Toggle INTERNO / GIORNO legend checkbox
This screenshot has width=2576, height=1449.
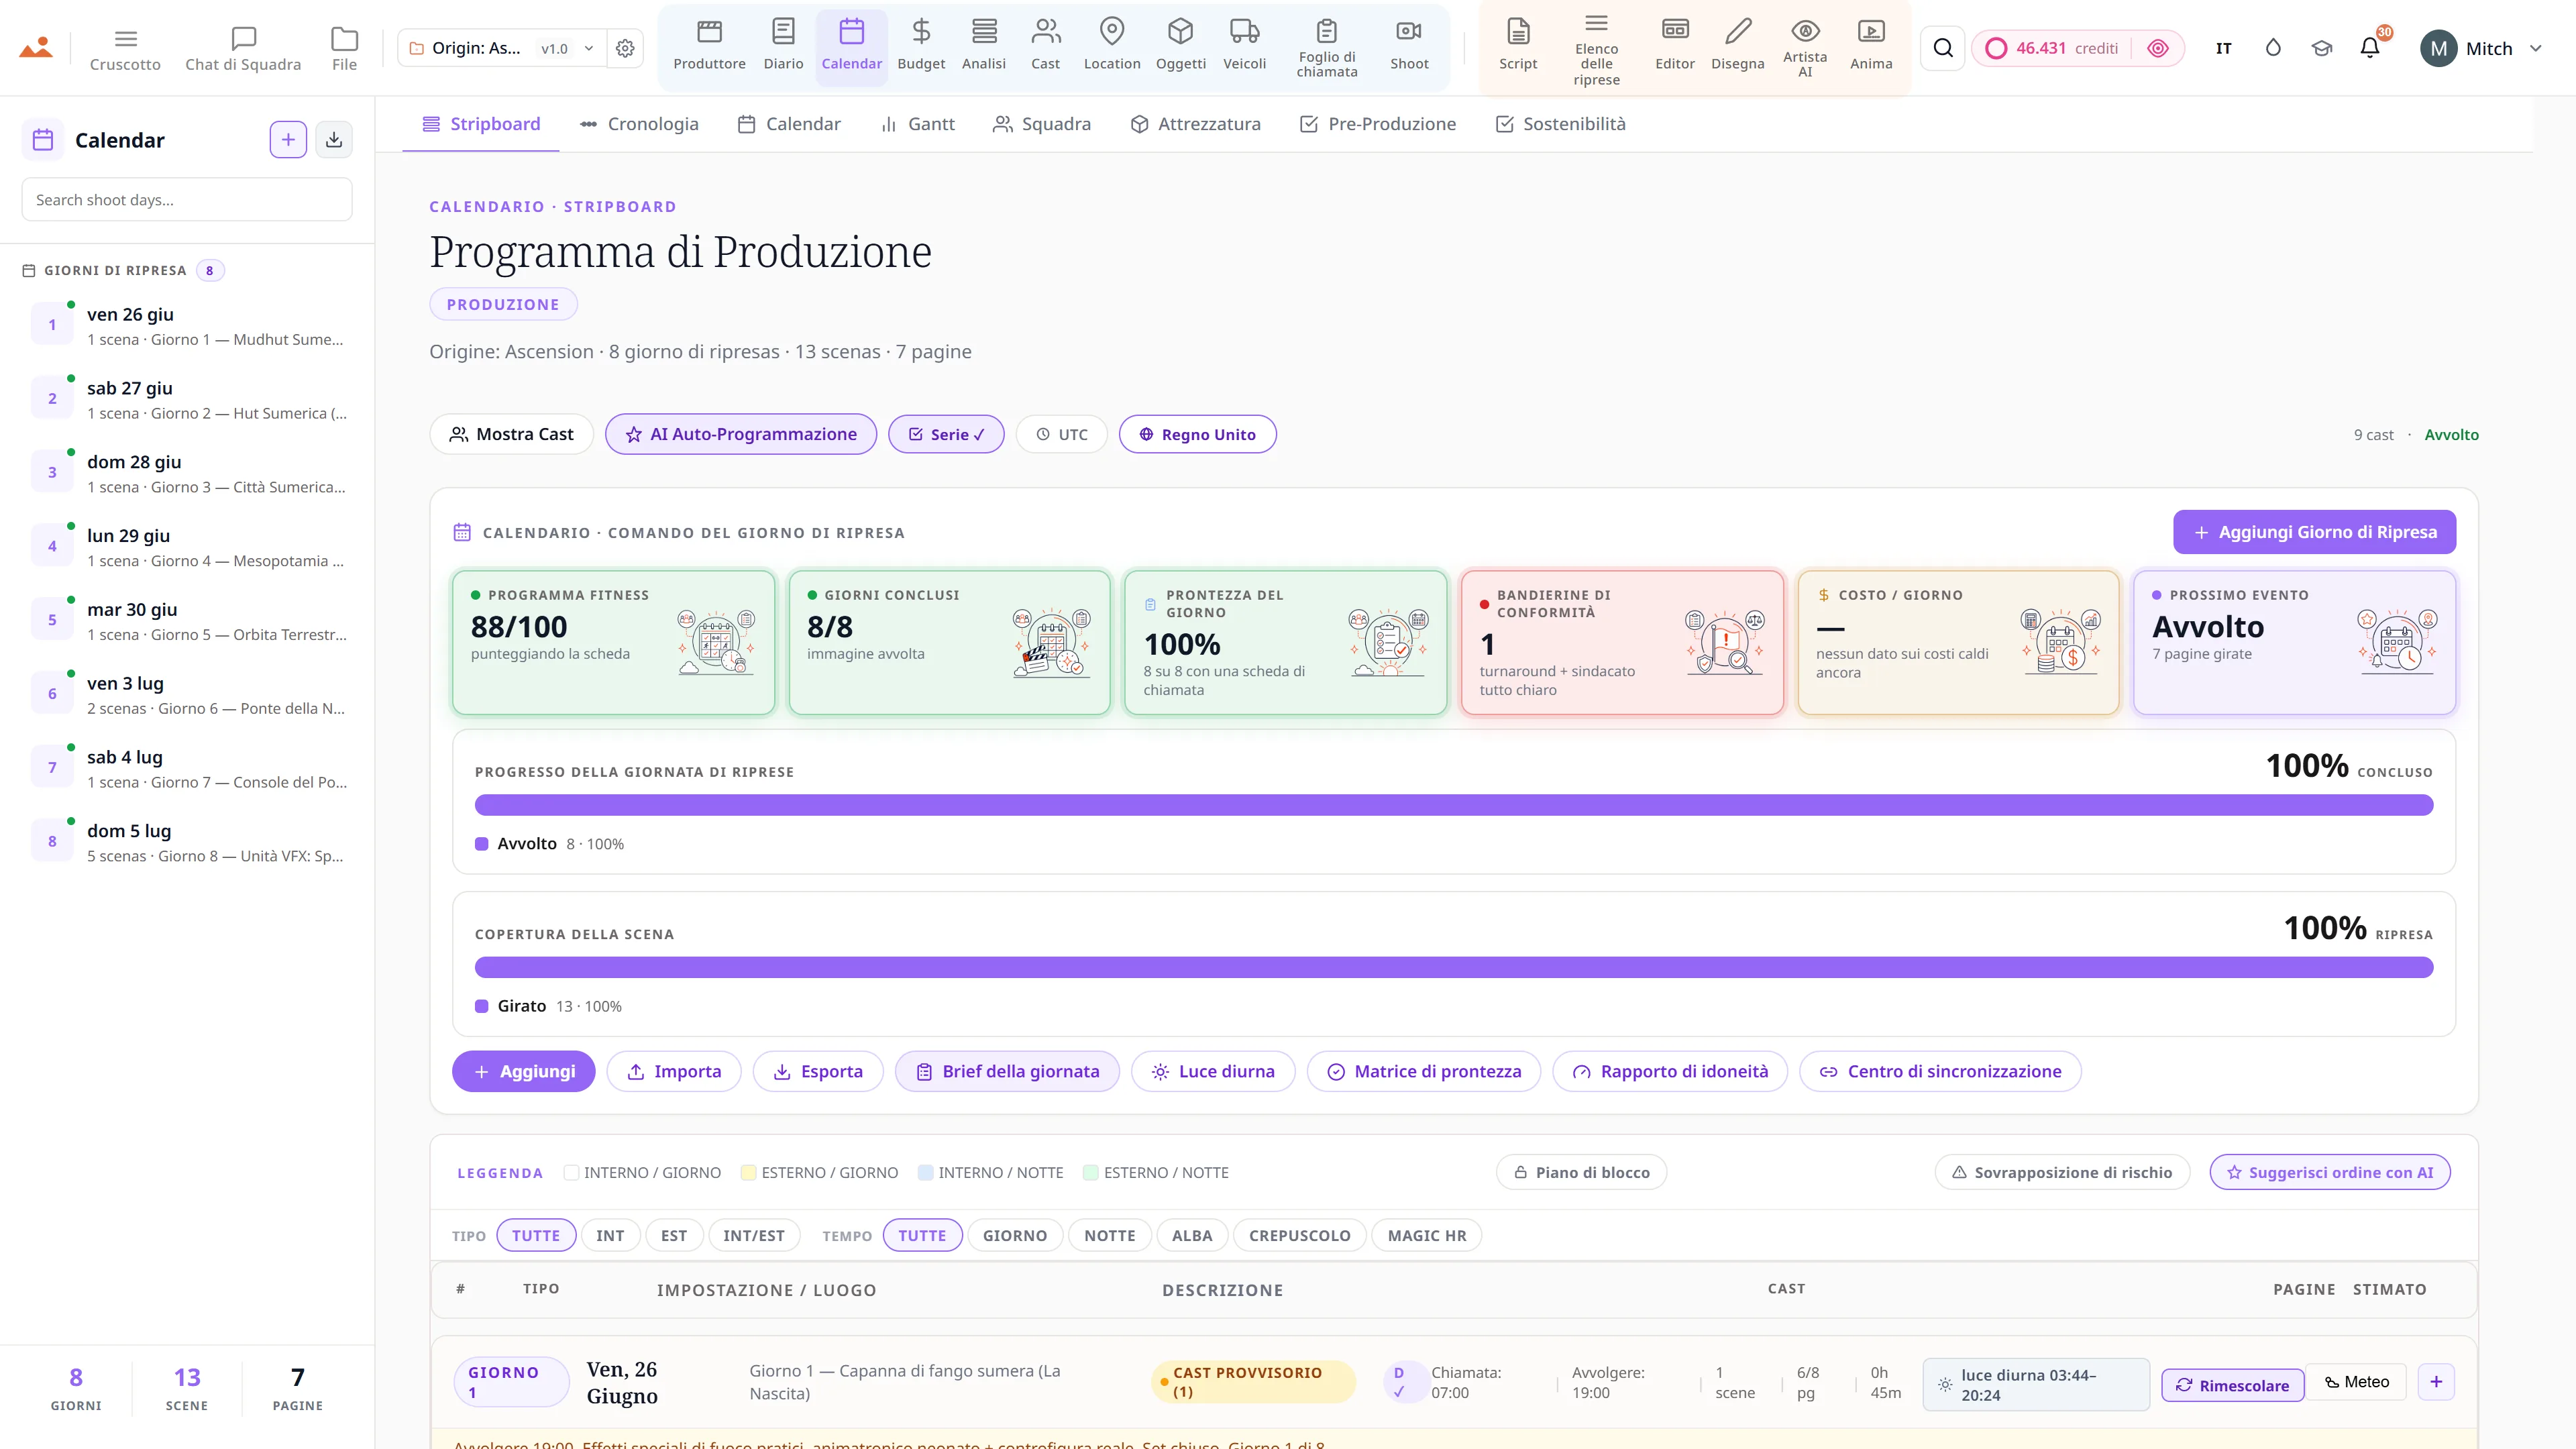(571, 1172)
